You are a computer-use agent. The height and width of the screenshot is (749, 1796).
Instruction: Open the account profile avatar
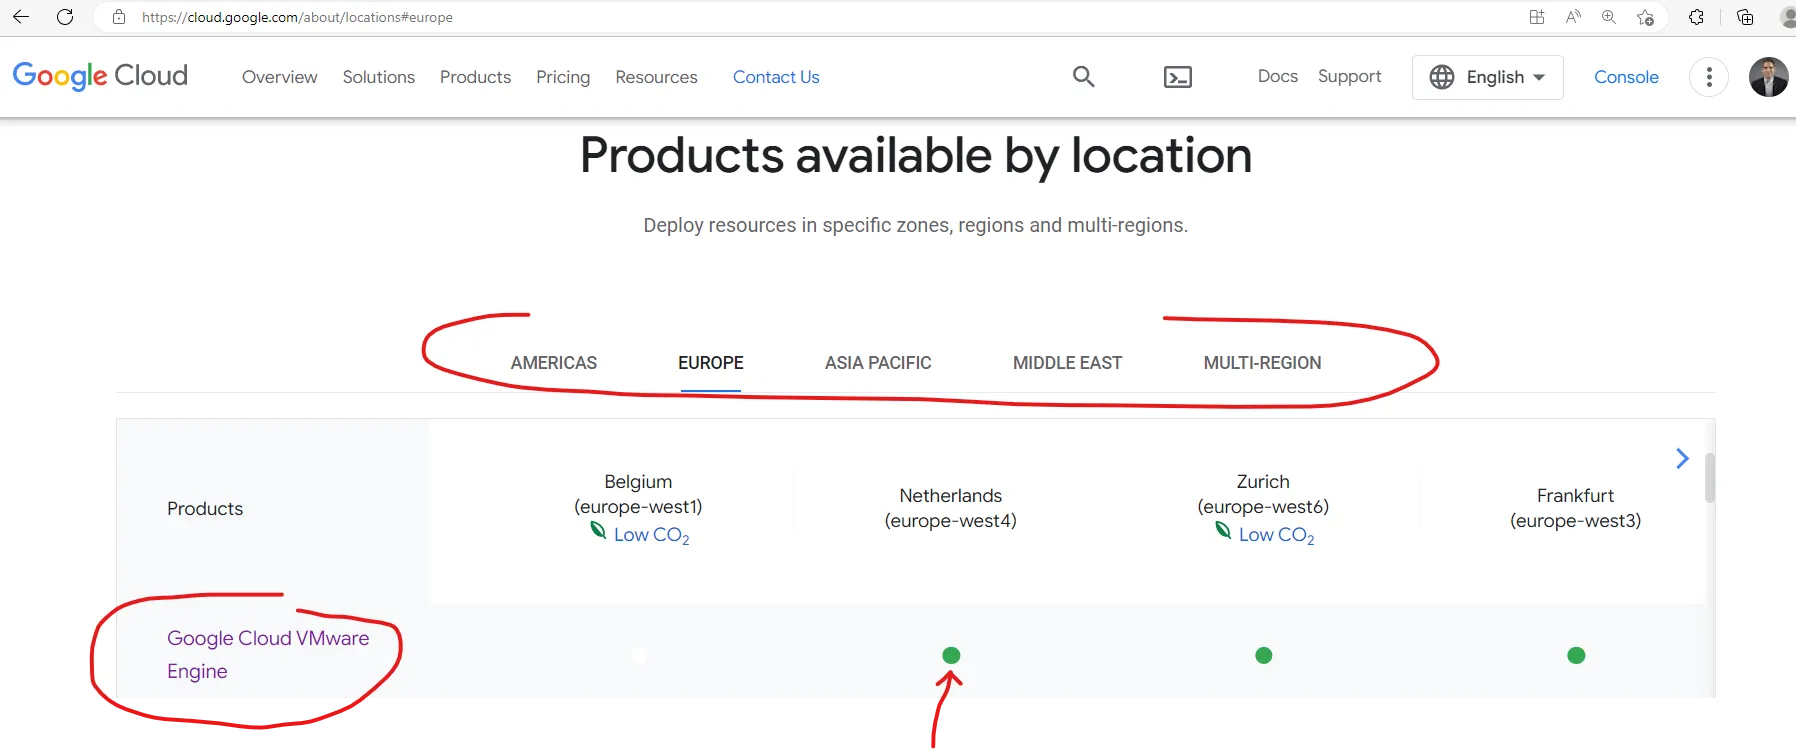(x=1768, y=77)
